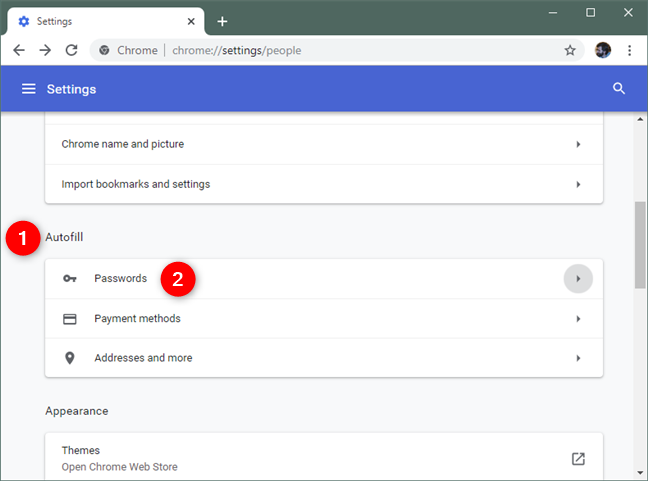Expand Chrome name and picture arrow
The height and width of the screenshot is (481, 648).
click(x=578, y=144)
